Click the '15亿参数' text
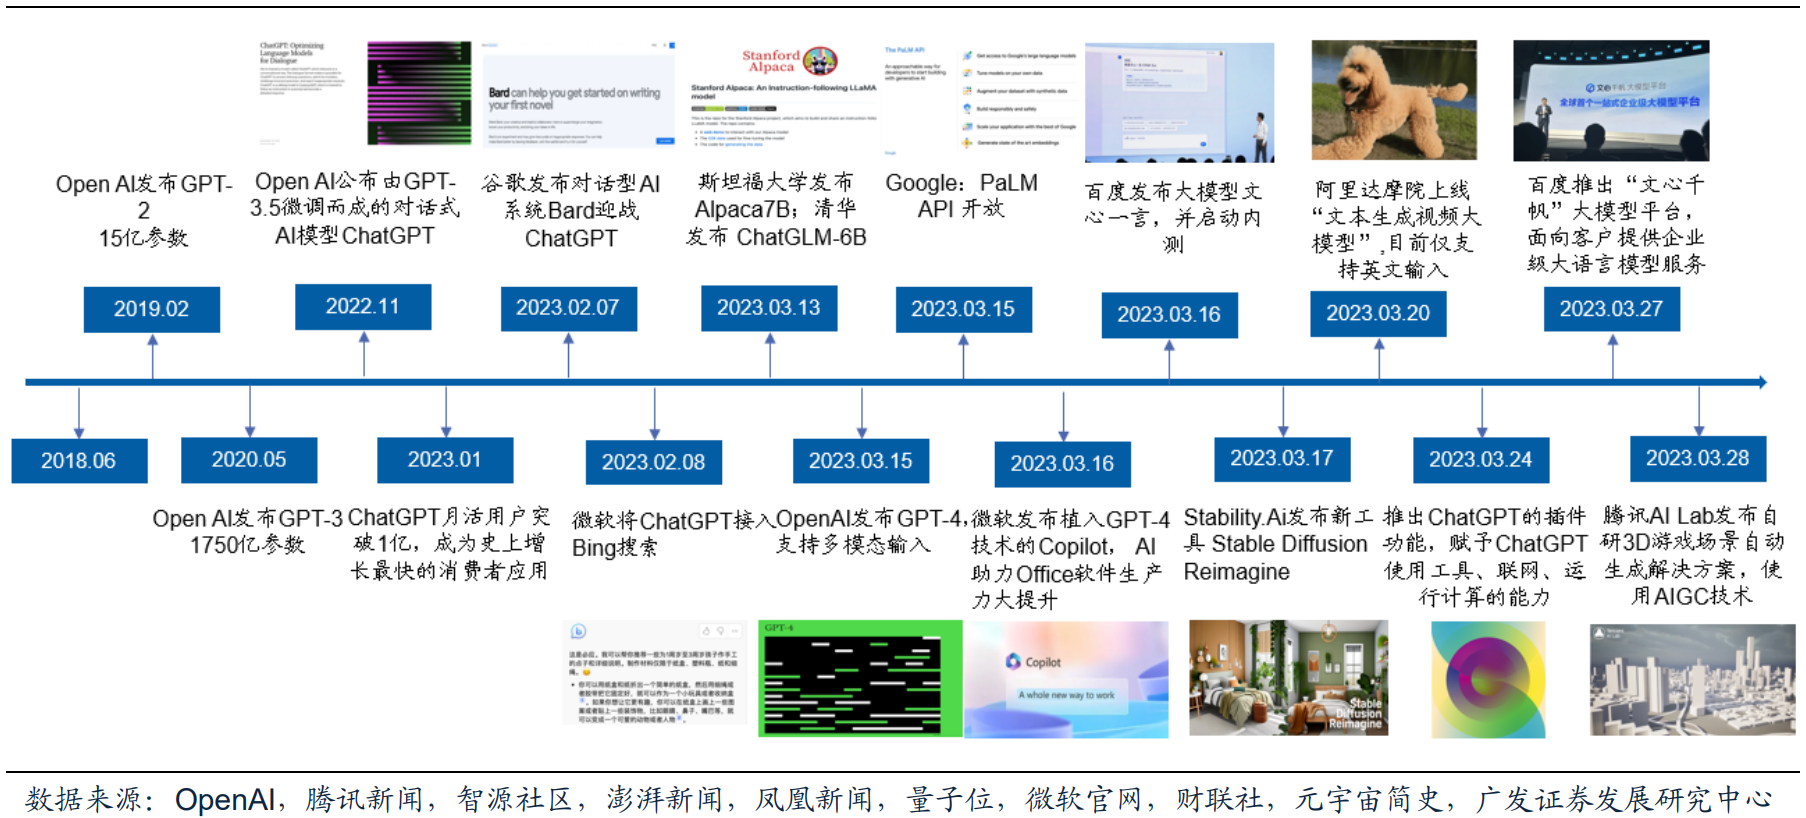1806x818 pixels. [143, 238]
